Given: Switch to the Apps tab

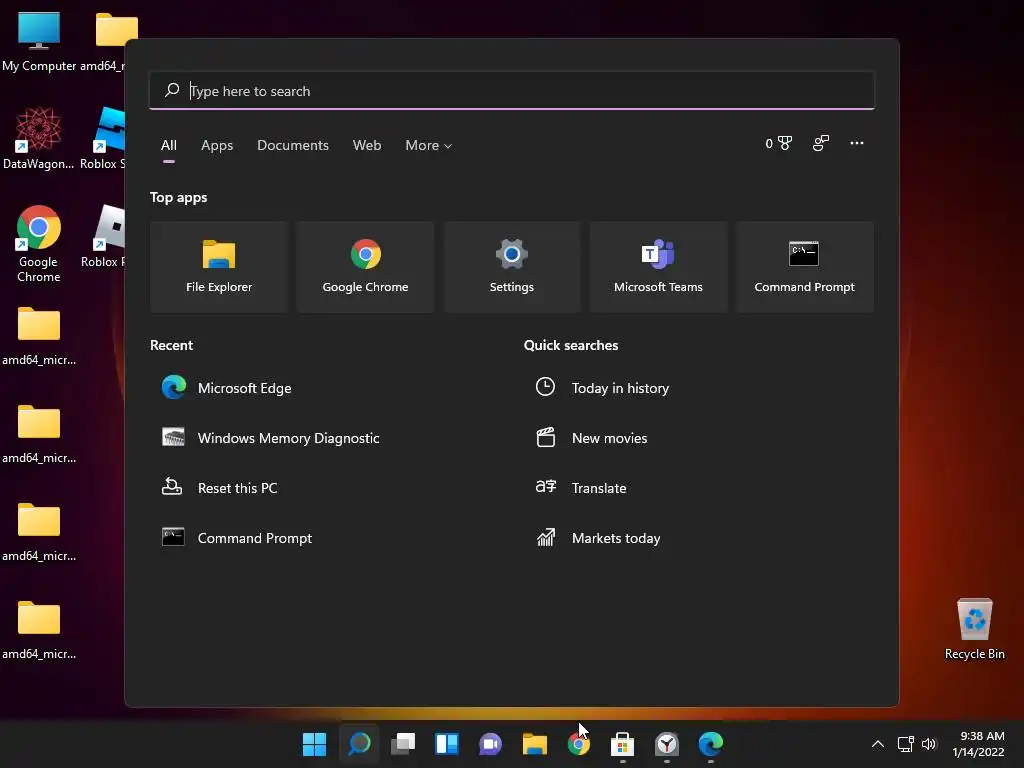Looking at the screenshot, I should pos(217,146).
